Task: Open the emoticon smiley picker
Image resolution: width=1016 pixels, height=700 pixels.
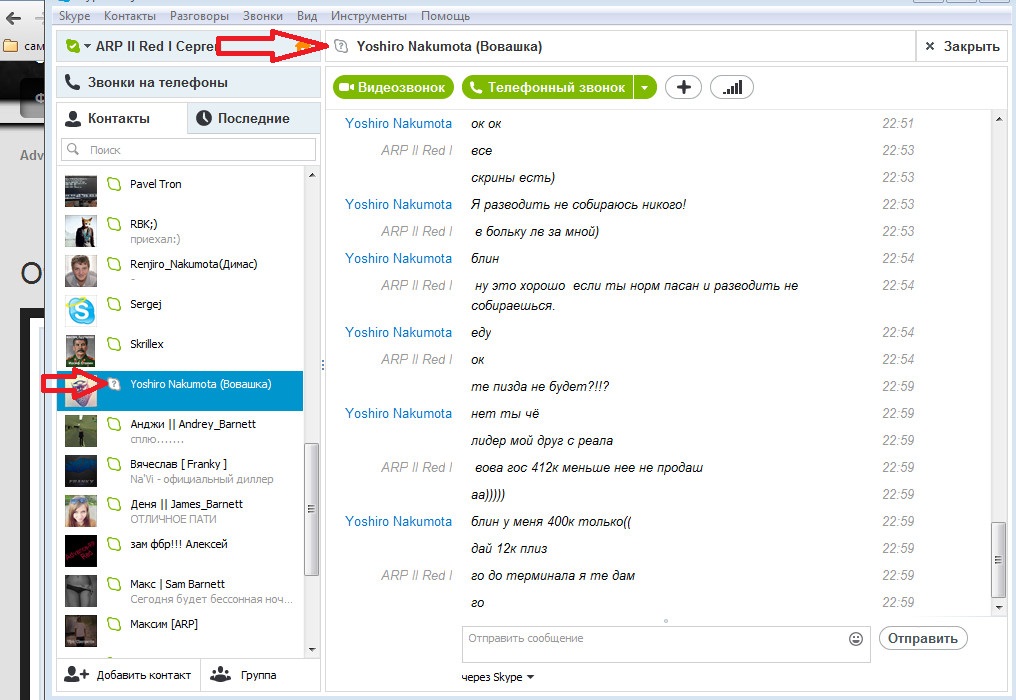Action: coord(856,639)
